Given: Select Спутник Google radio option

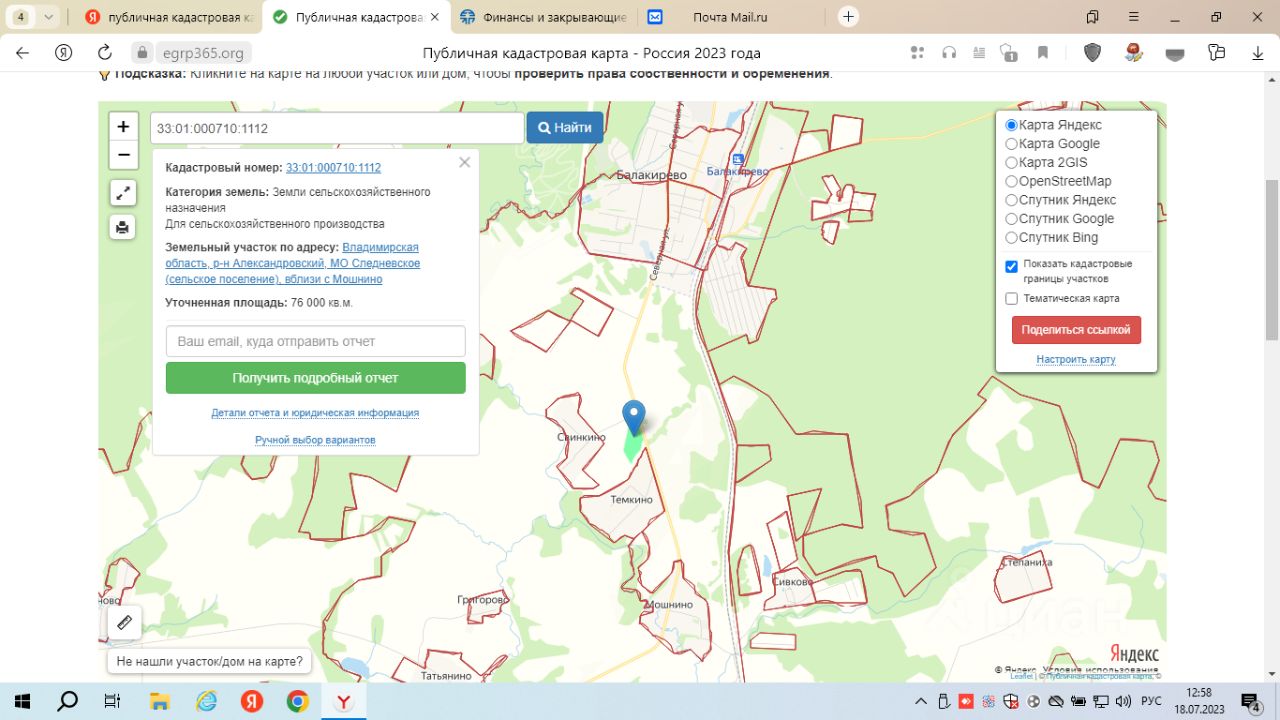Looking at the screenshot, I should tap(1011, 219).
